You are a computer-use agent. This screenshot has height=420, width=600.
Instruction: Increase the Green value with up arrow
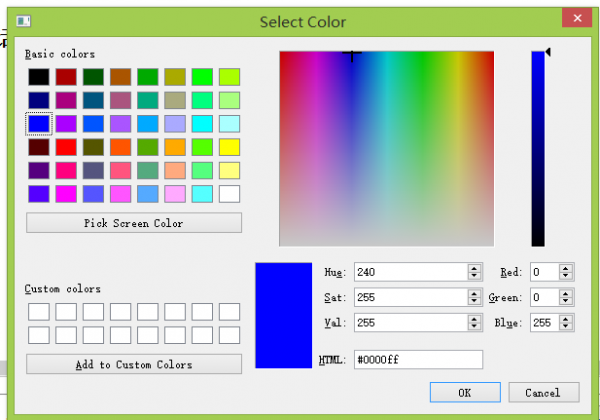coord(566,294)
